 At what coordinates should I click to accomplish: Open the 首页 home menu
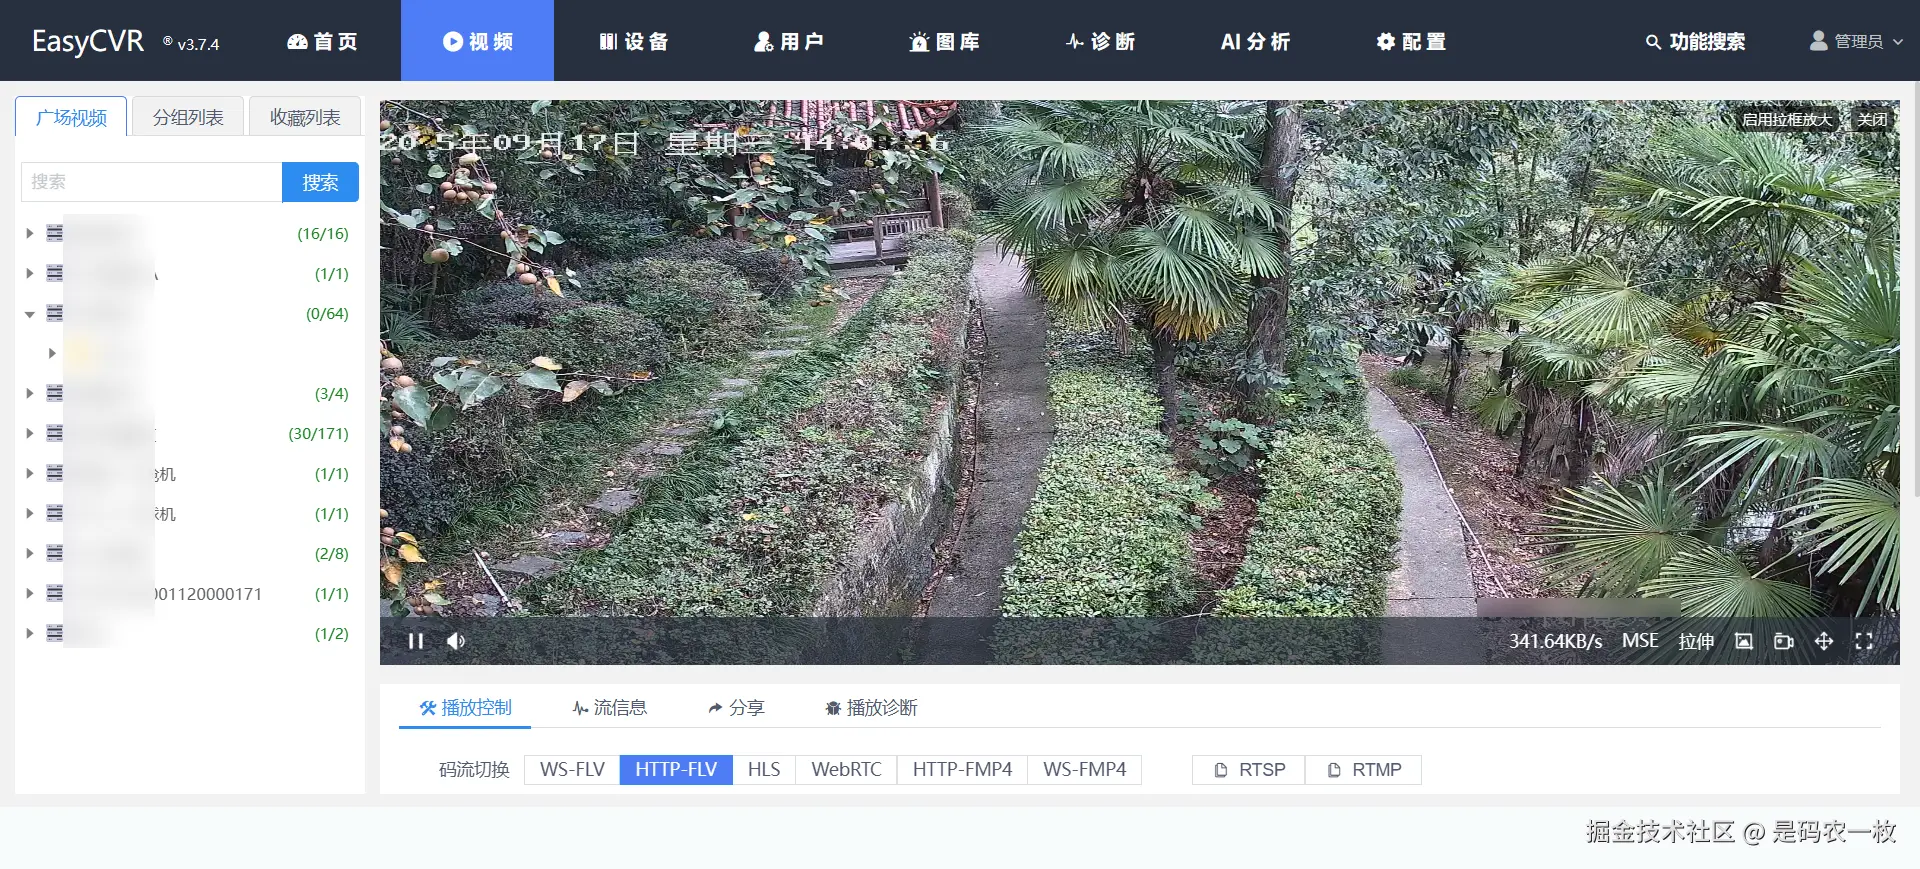[322, 41]
